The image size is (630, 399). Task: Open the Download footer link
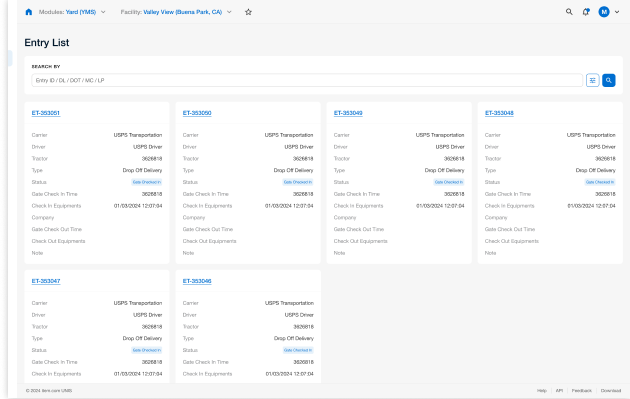tap(611, 391)
